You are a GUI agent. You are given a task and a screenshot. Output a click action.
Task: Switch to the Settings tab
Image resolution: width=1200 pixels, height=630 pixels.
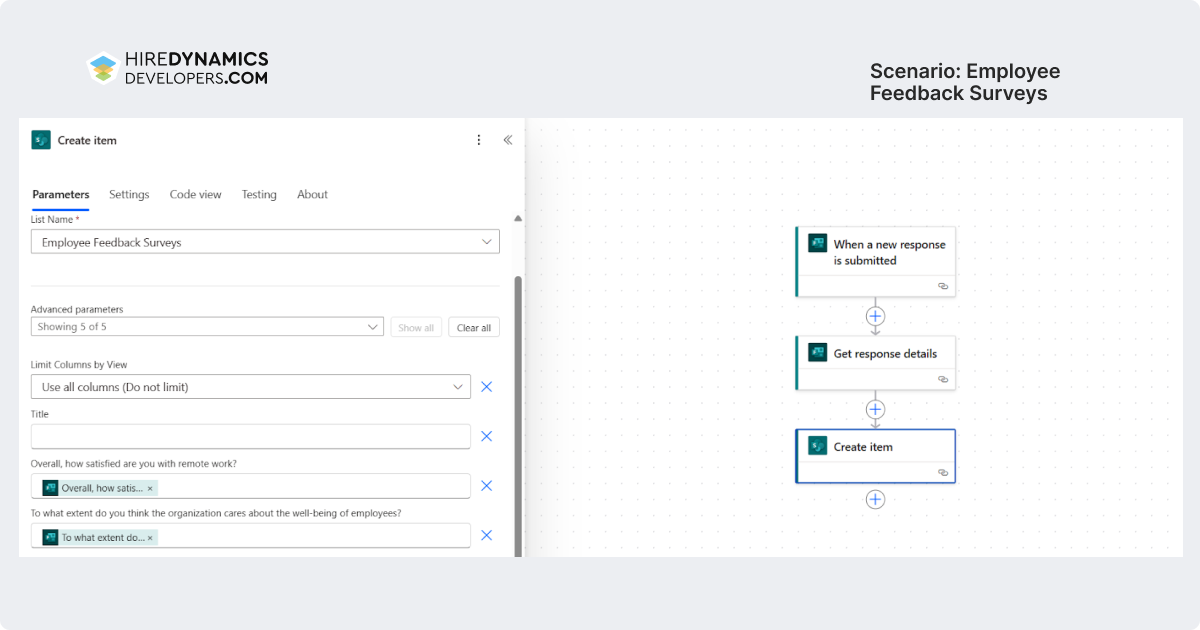point(129,194)
